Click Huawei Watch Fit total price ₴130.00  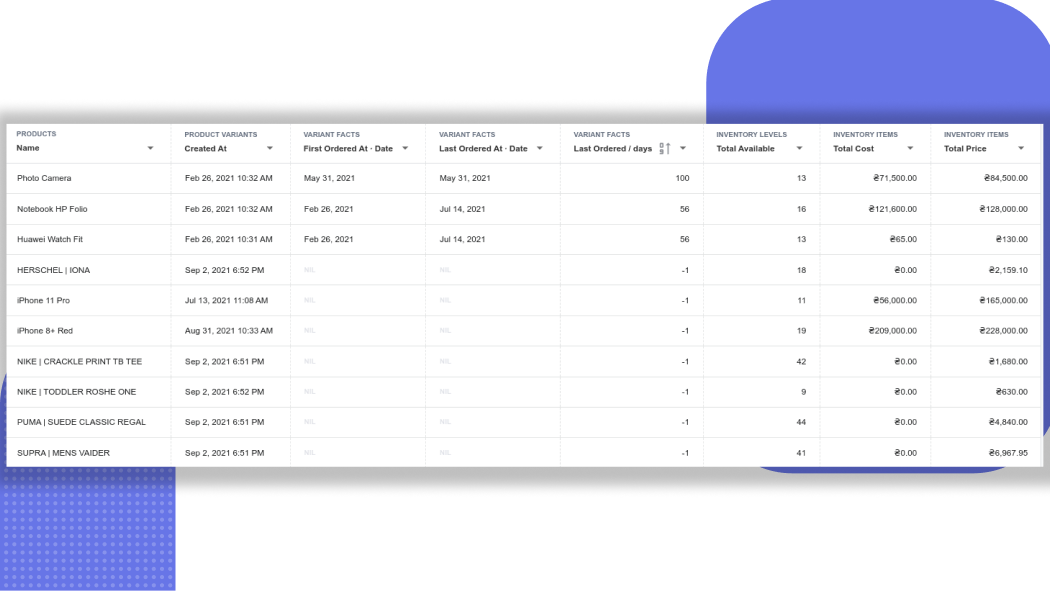tap(1011, 239)
